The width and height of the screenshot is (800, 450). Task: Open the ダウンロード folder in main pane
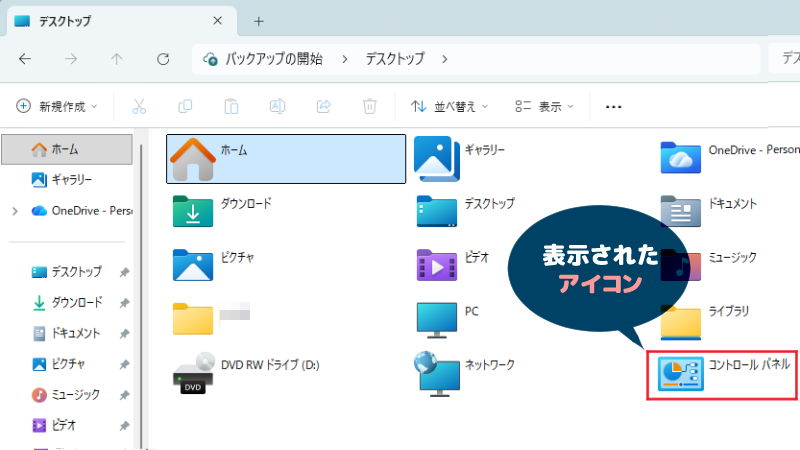click(222, 211)
